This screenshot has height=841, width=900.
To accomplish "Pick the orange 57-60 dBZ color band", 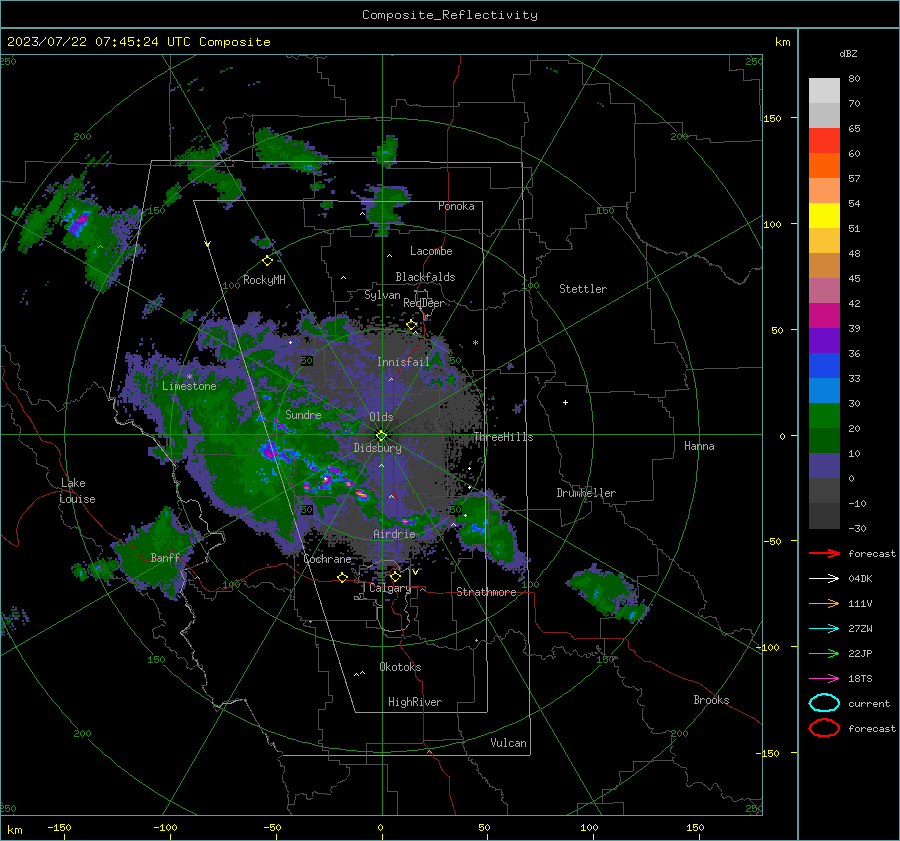I will pos(824,166).
